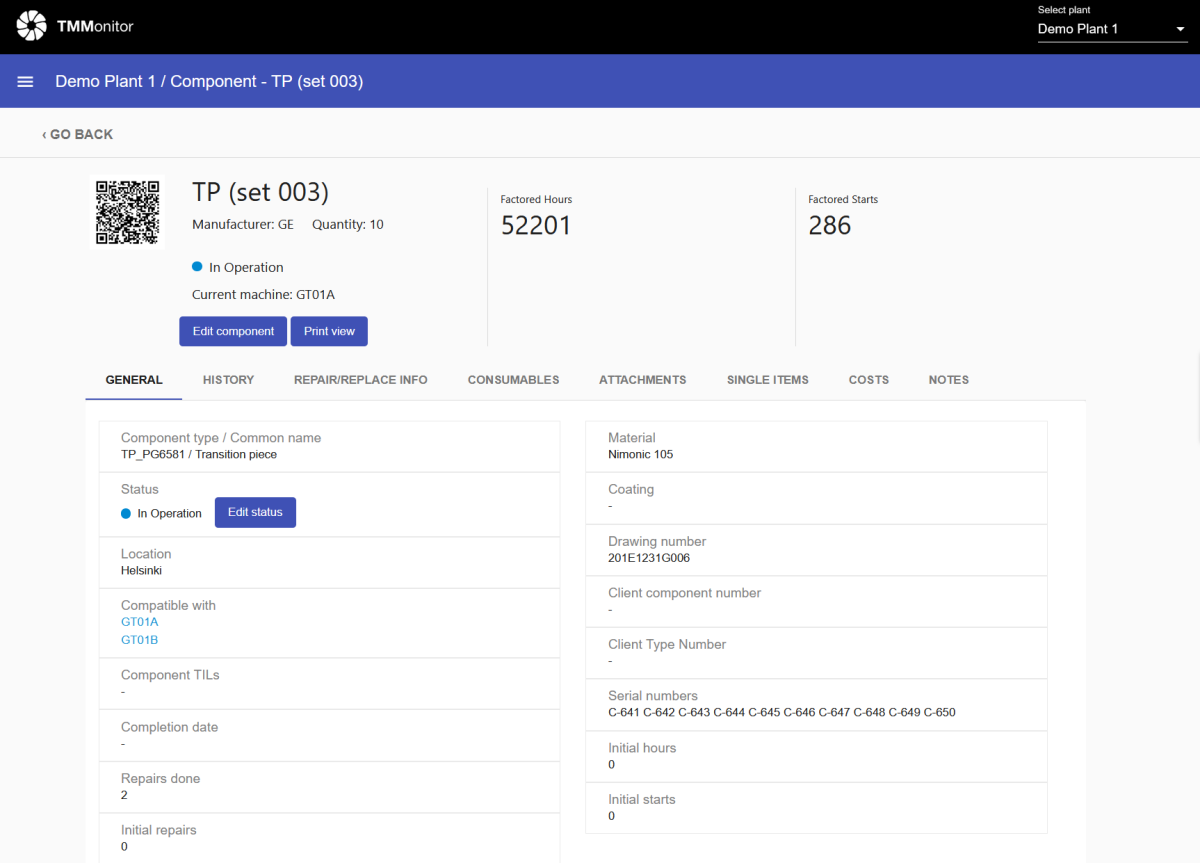Open the Print view
1200x863 pixels.
329,331
